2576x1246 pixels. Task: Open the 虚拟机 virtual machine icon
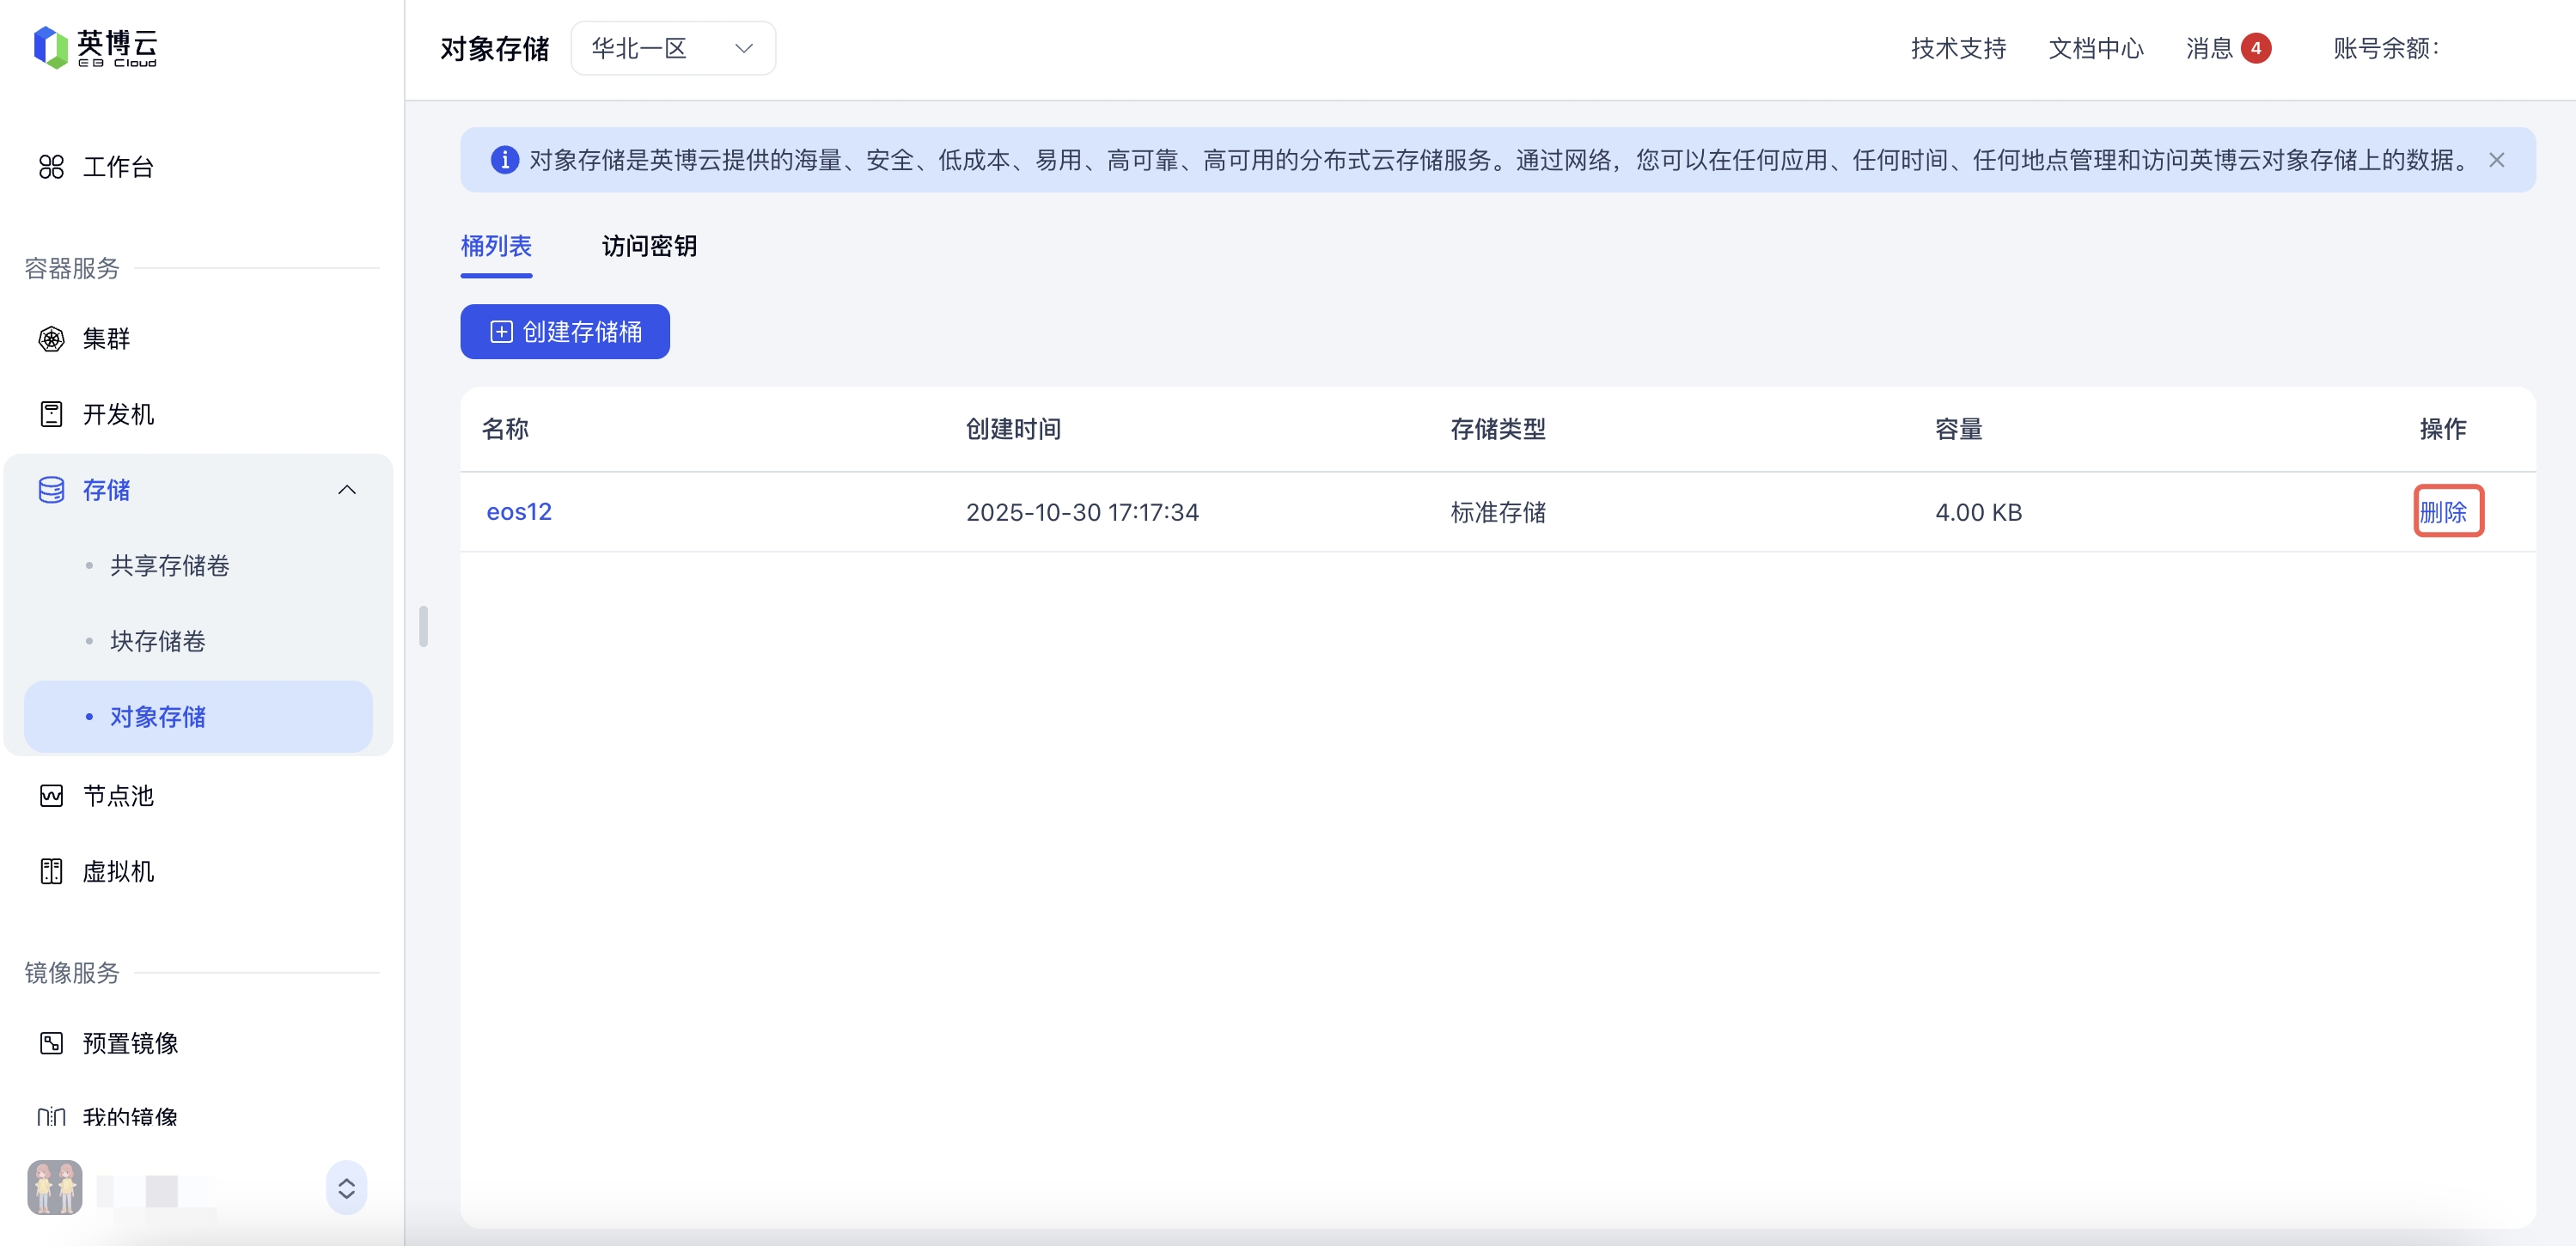[x=51, y=871]
